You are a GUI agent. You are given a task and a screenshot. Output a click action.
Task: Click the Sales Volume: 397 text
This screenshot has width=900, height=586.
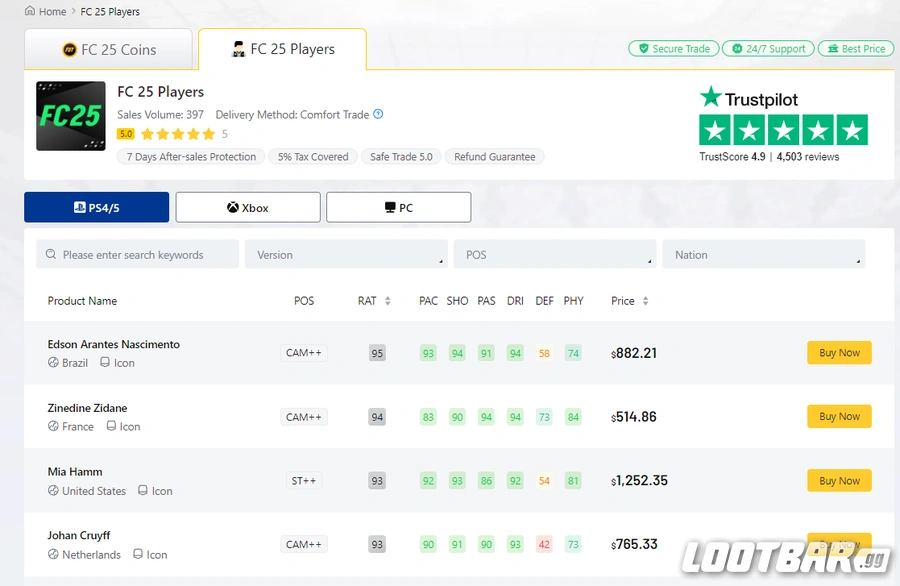tap(160, 114)
